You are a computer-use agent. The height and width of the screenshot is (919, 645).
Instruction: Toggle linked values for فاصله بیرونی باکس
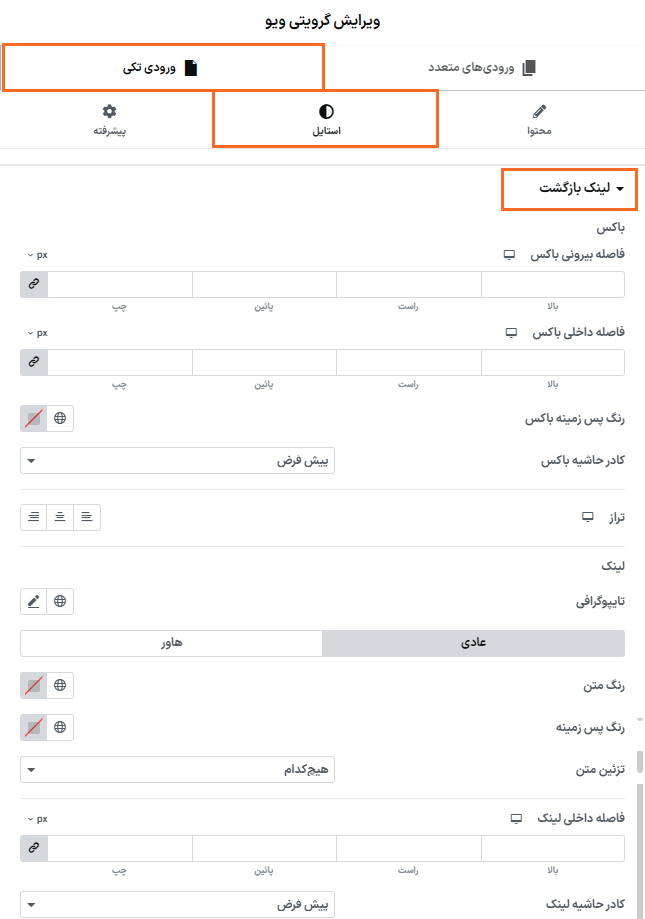pos(33,284)
